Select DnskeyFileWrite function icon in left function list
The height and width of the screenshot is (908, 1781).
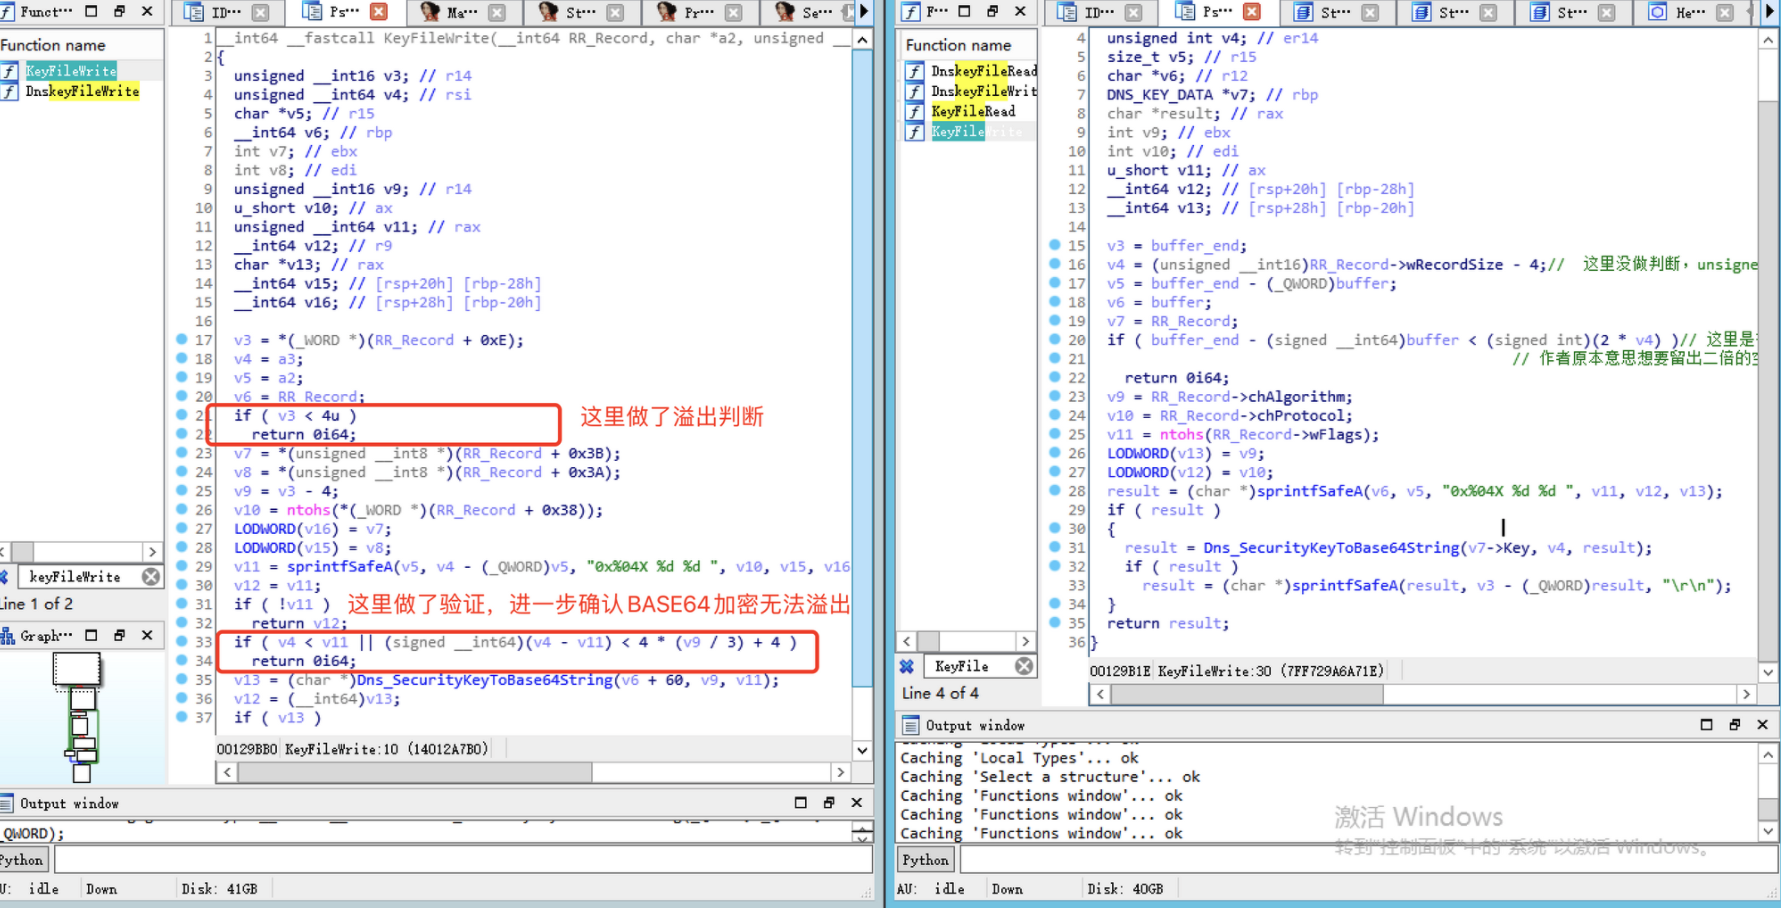pos(9,91)
